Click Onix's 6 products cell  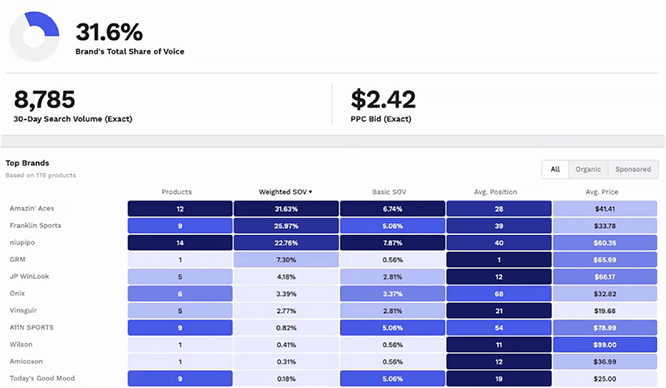tap(180, 294)
